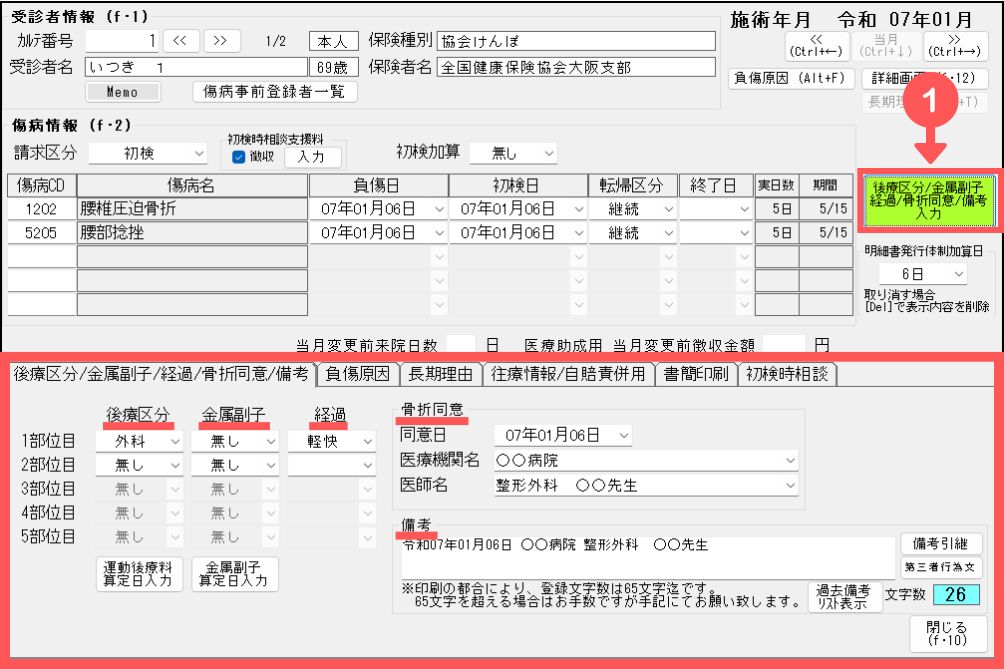Screen dimensions: 1004x669
Task: Click the 備考 text input field
Action: [x=645, y=557]
